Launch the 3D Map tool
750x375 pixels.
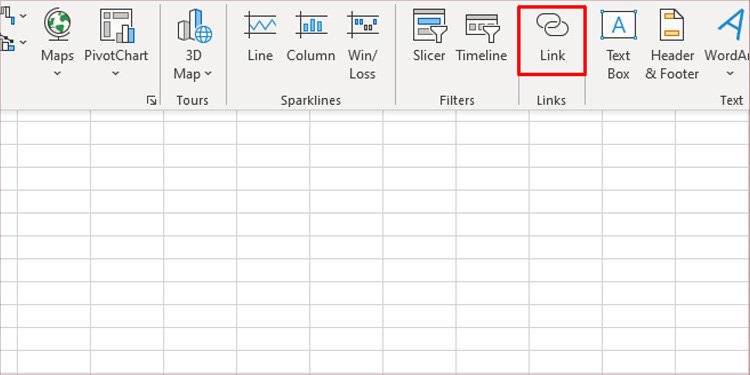coord(193,45)
